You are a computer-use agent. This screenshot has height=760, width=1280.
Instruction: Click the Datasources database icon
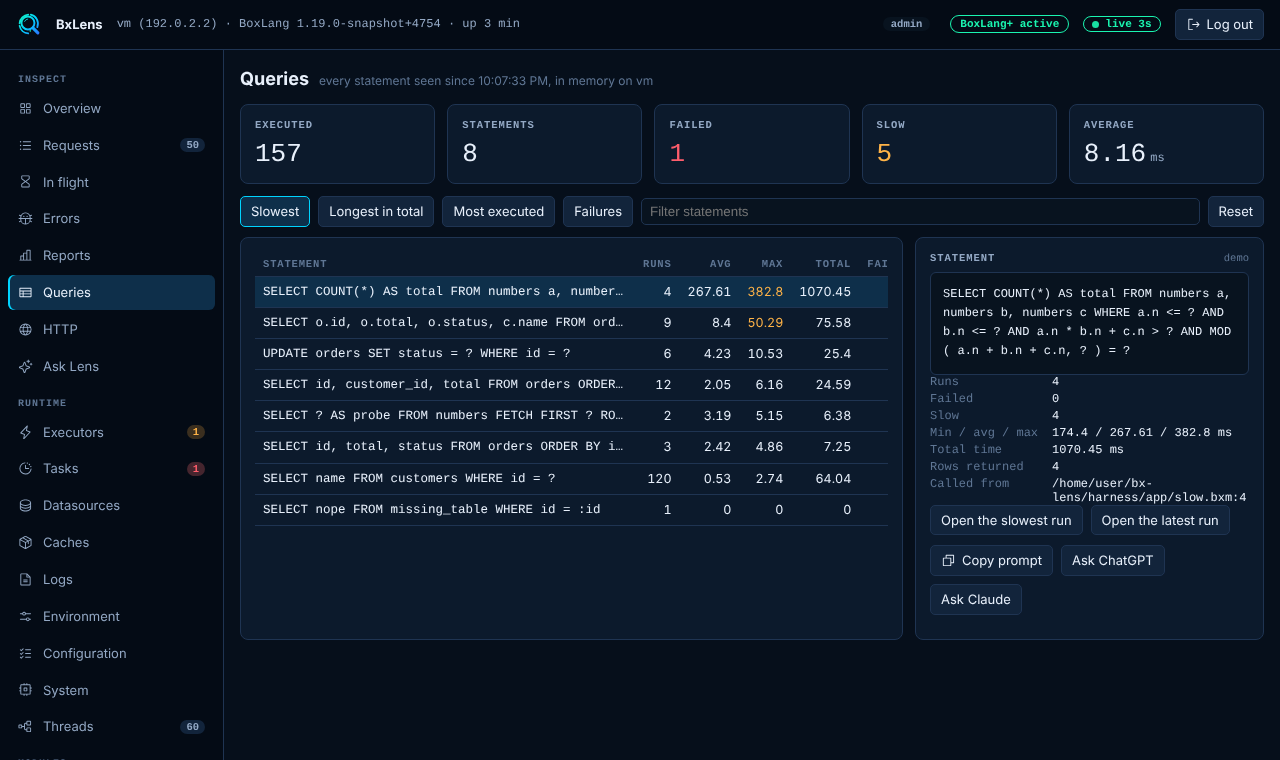point(25,505)
